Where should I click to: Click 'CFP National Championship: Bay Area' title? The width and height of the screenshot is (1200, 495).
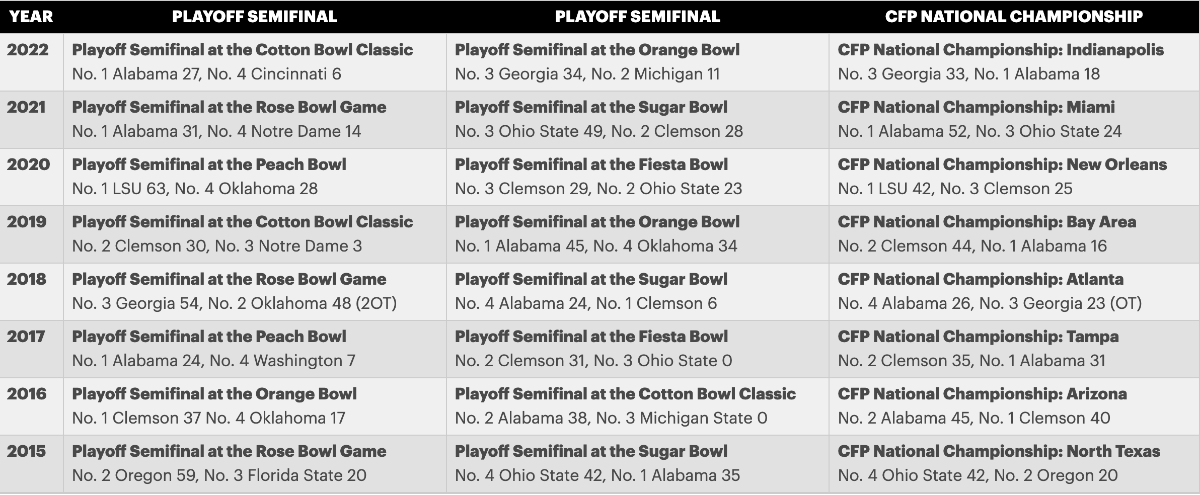coord(987,222)
